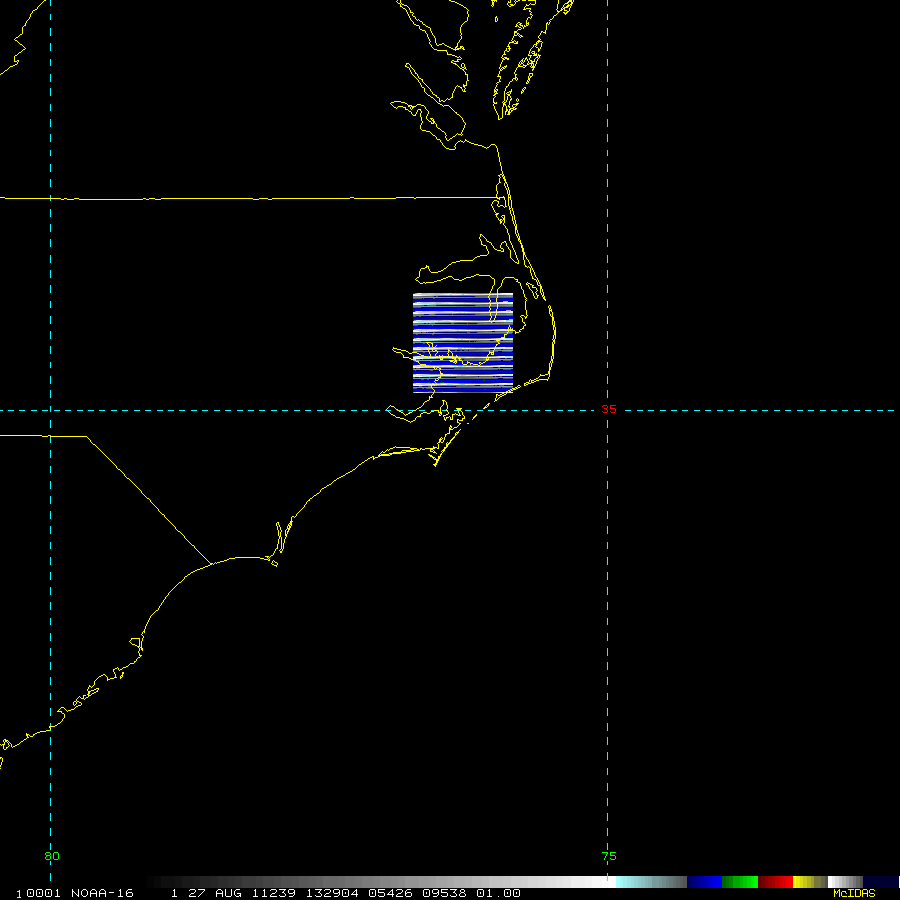Click the blue striped satellite data swath
900x900 pixels.
tap(462, 342)
